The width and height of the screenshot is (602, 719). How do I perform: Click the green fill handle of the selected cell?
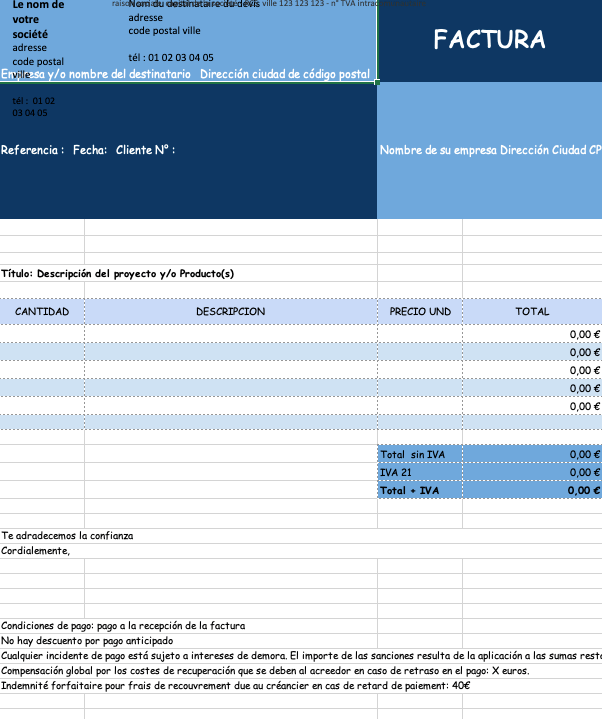[377, 82]
